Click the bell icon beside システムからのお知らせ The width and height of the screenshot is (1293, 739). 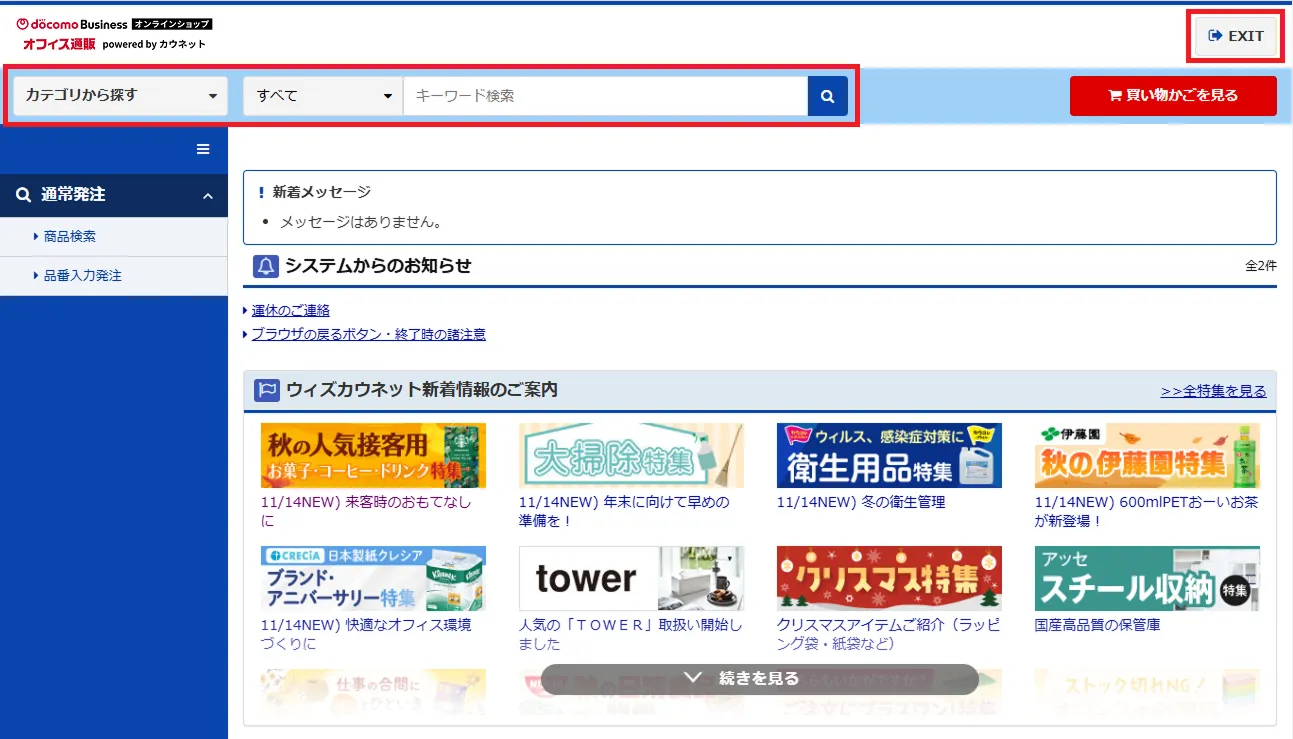click(266, 266)
